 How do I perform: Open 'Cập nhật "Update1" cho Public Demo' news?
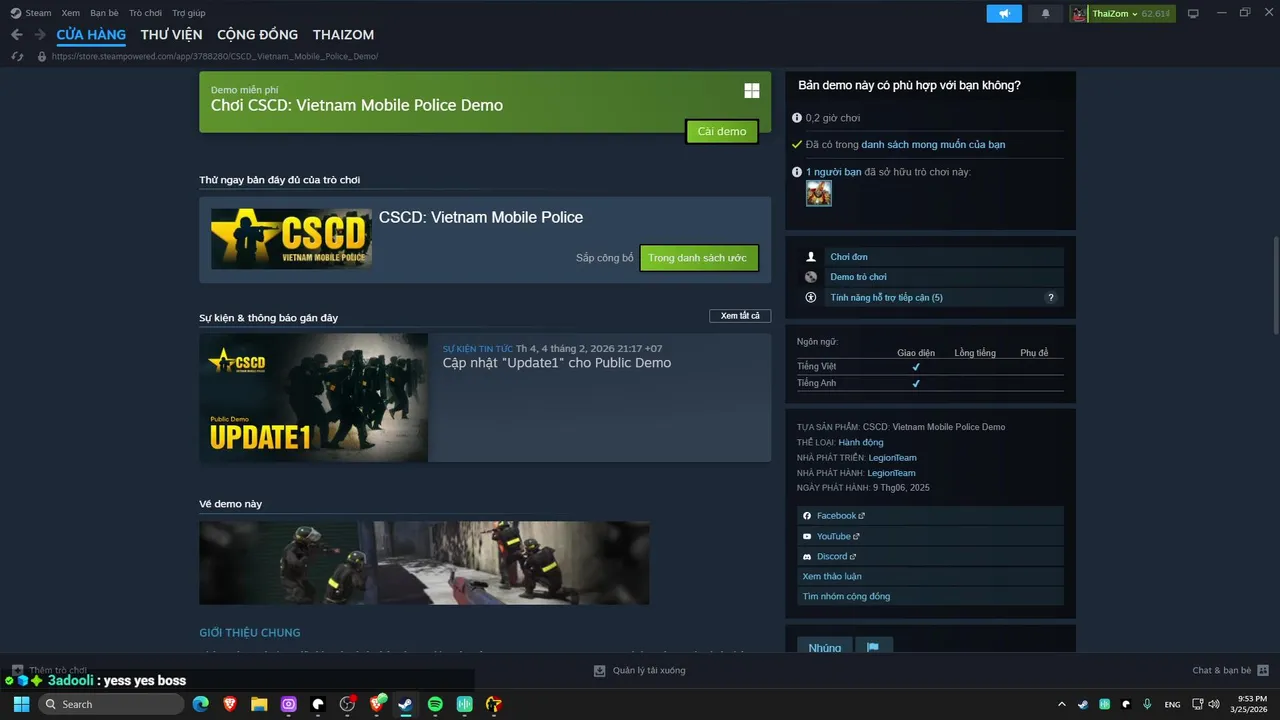click(557, 363)
